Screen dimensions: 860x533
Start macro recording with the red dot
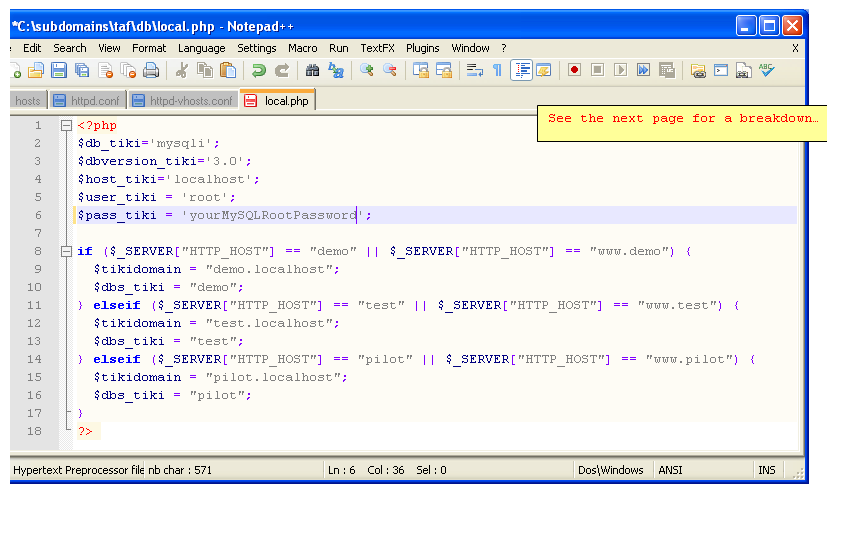click(574, 70)
